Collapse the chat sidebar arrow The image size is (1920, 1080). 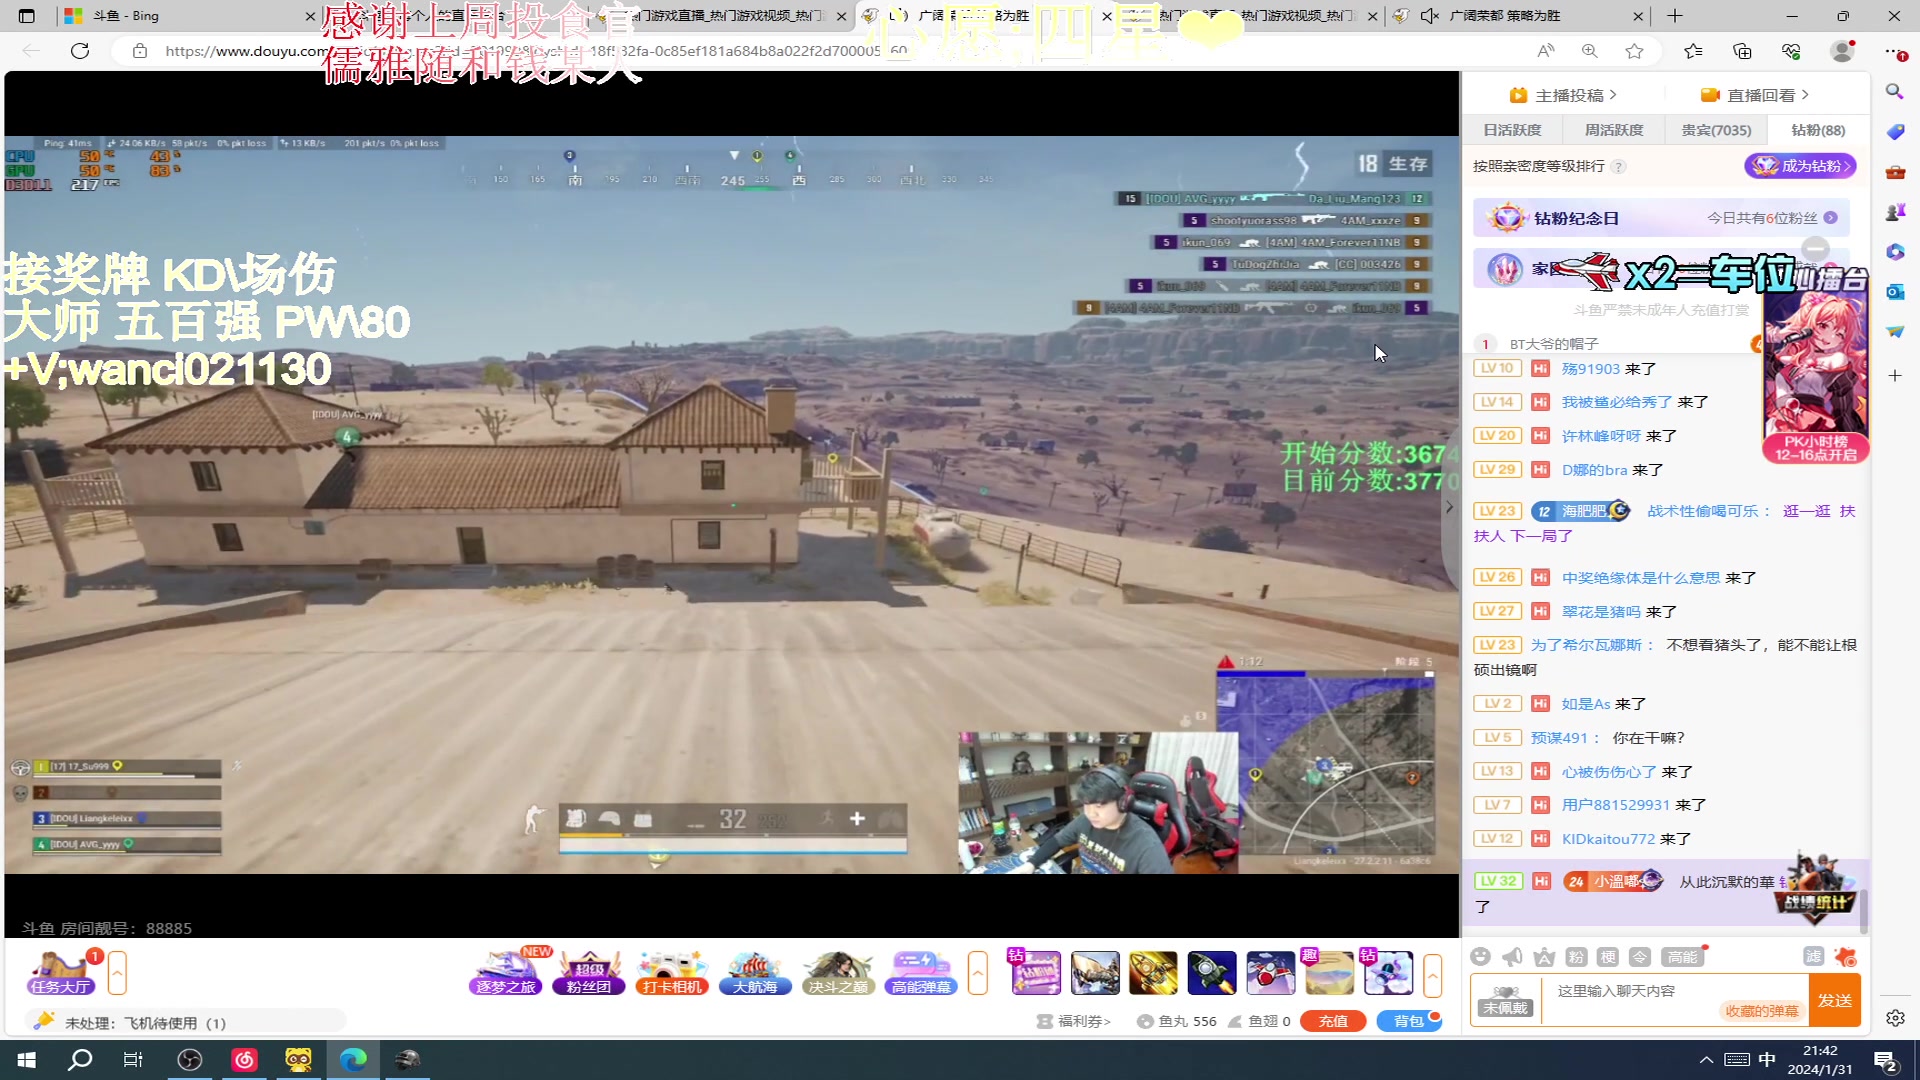[1449, 508]
